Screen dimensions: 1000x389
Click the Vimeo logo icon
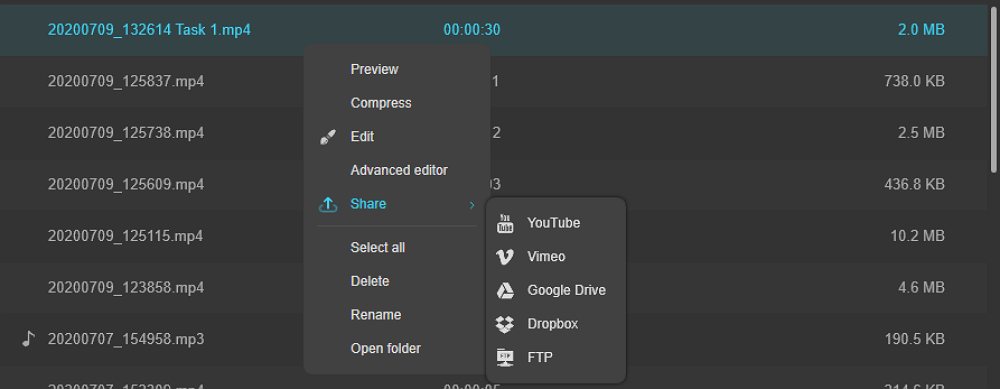pos(504,257)
